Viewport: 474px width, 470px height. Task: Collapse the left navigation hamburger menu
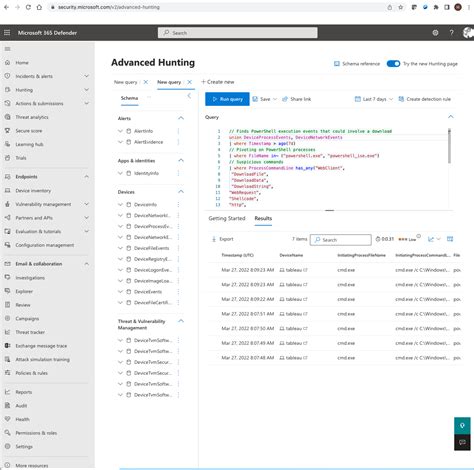point(7,49)
